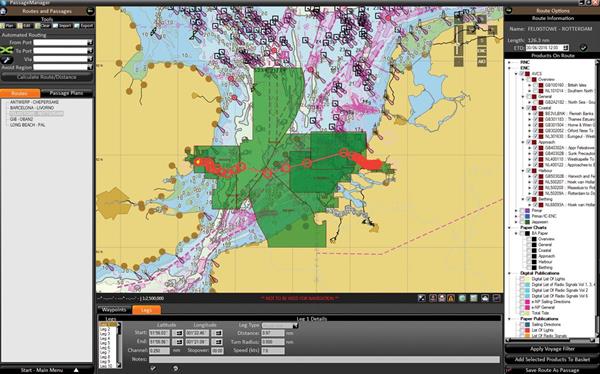Click the warning triangle icon in map toolbar

click(451, 298)
